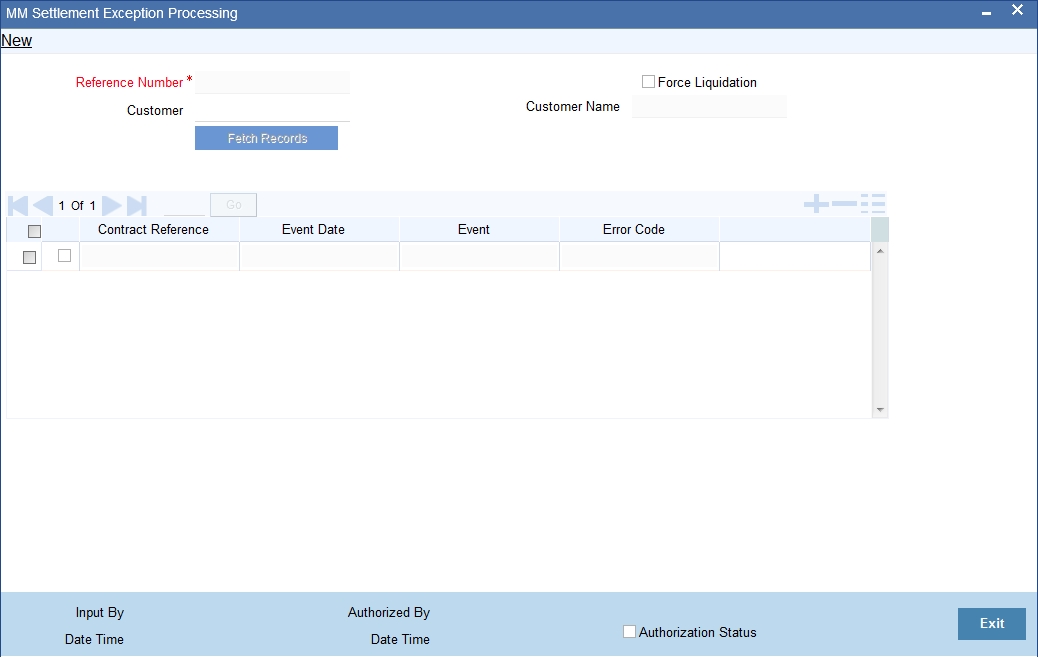Viewport: 1038px width, 658px height.
Task: Toggle the white checkbox in first row
Action: pyautogui.click(x=64, y=255)
